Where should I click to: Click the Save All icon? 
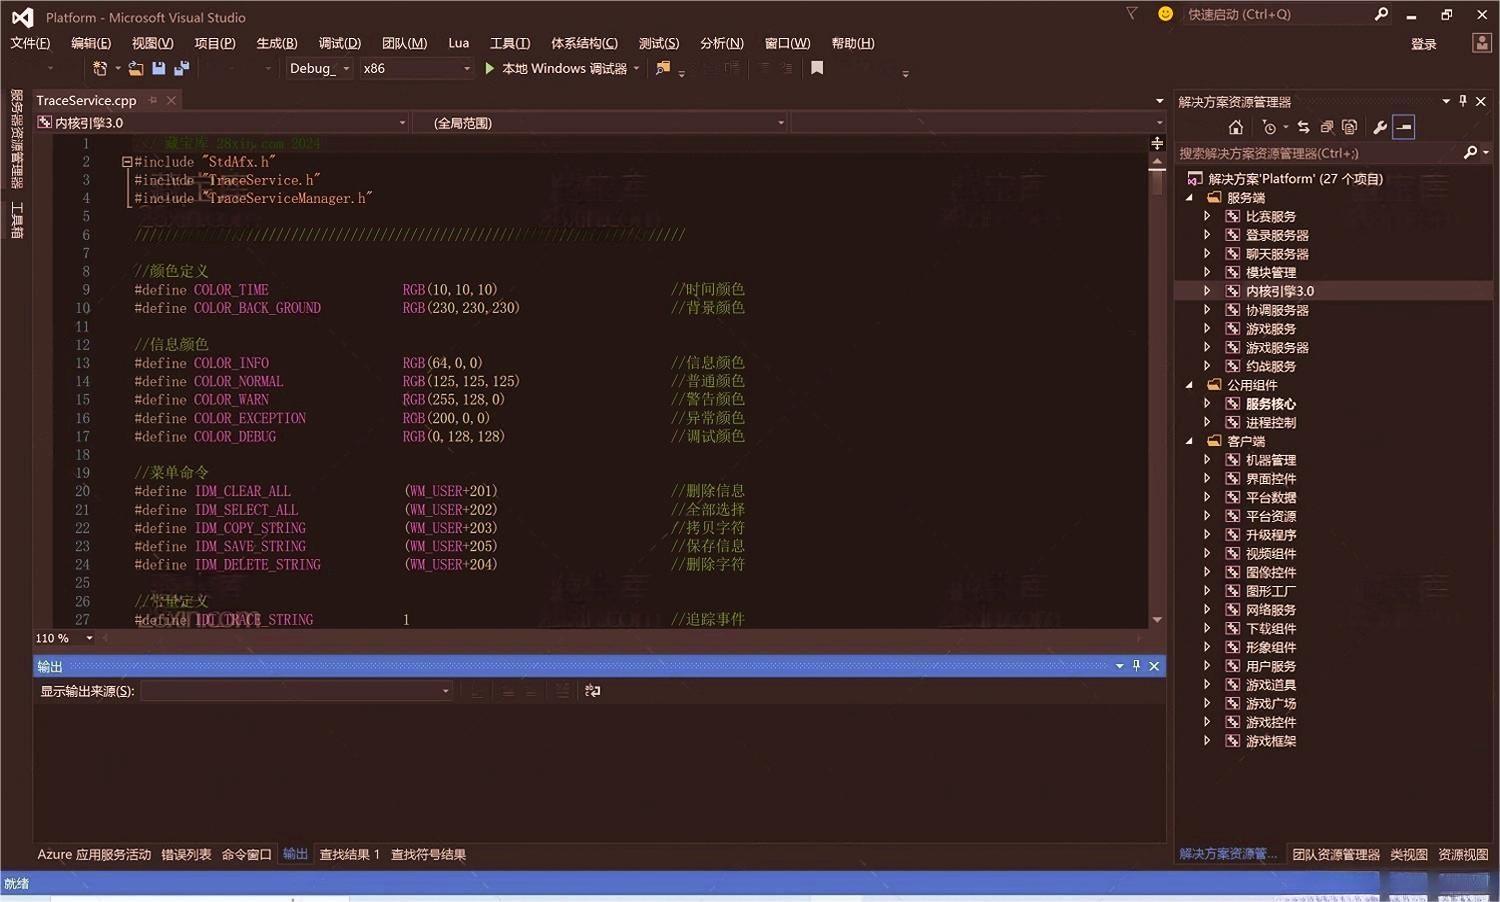coord(181,68)
